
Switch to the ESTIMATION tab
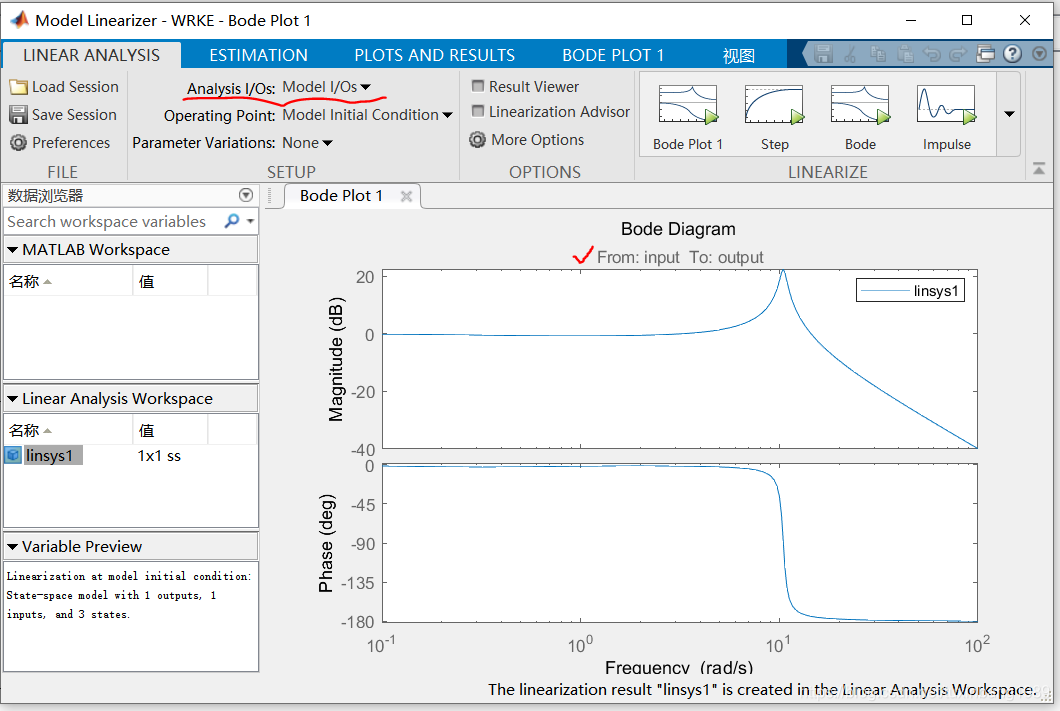pos(258,54)
